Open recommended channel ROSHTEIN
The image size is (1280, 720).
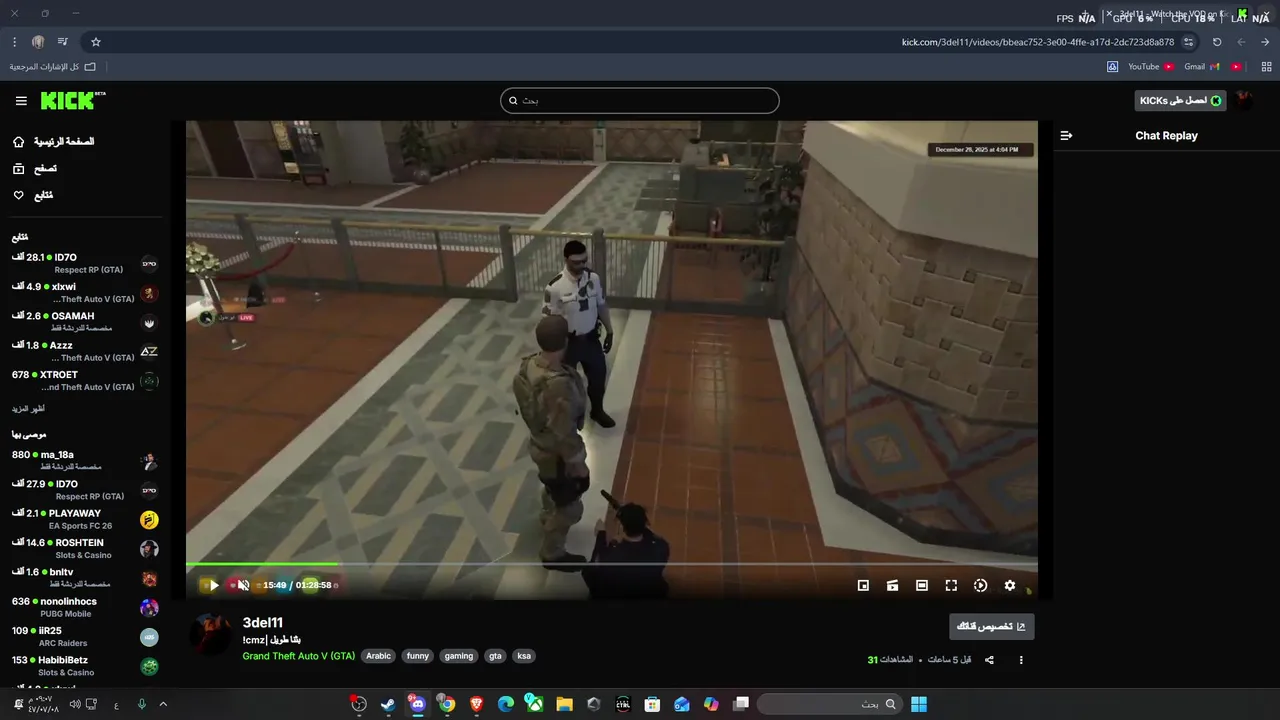85,548
